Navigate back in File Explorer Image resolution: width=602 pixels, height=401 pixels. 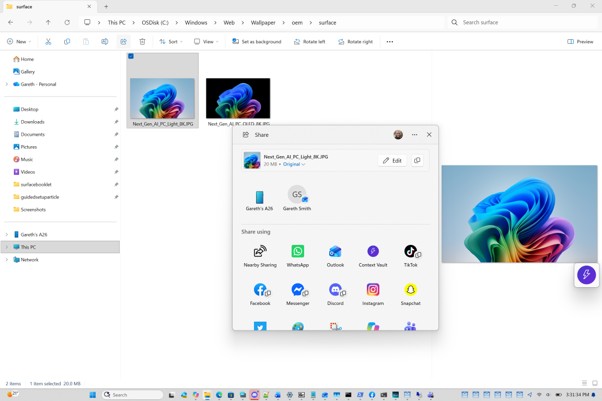coord(11,22)
